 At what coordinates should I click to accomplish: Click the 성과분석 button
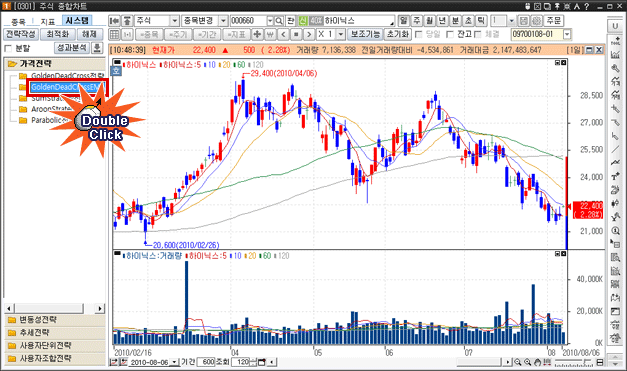click(x=72, y=48)
